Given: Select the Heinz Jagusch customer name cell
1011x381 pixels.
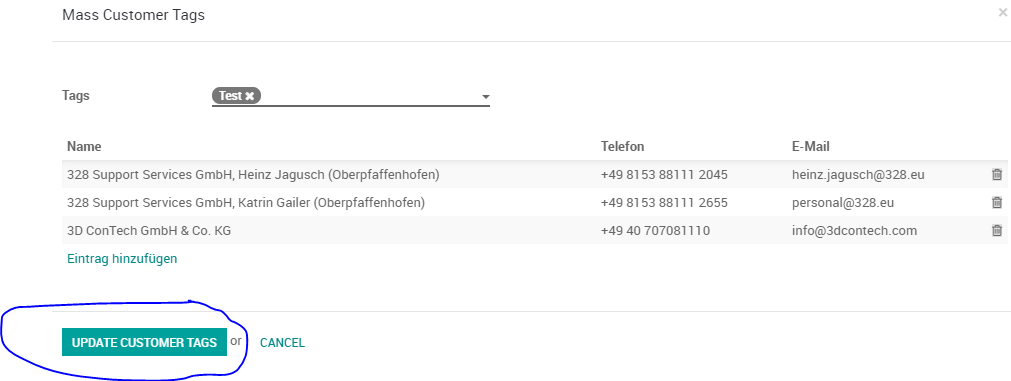Looking at the screenshot, I should pos(253,174).
